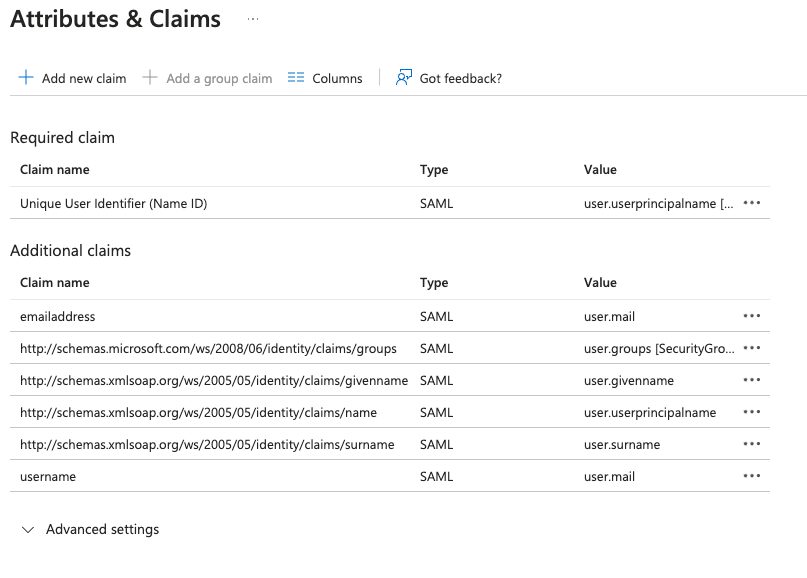This screenshot has height=578, width=807.
Task: Open the Columns icon in toolbar
Action: (x=296, y=78)
